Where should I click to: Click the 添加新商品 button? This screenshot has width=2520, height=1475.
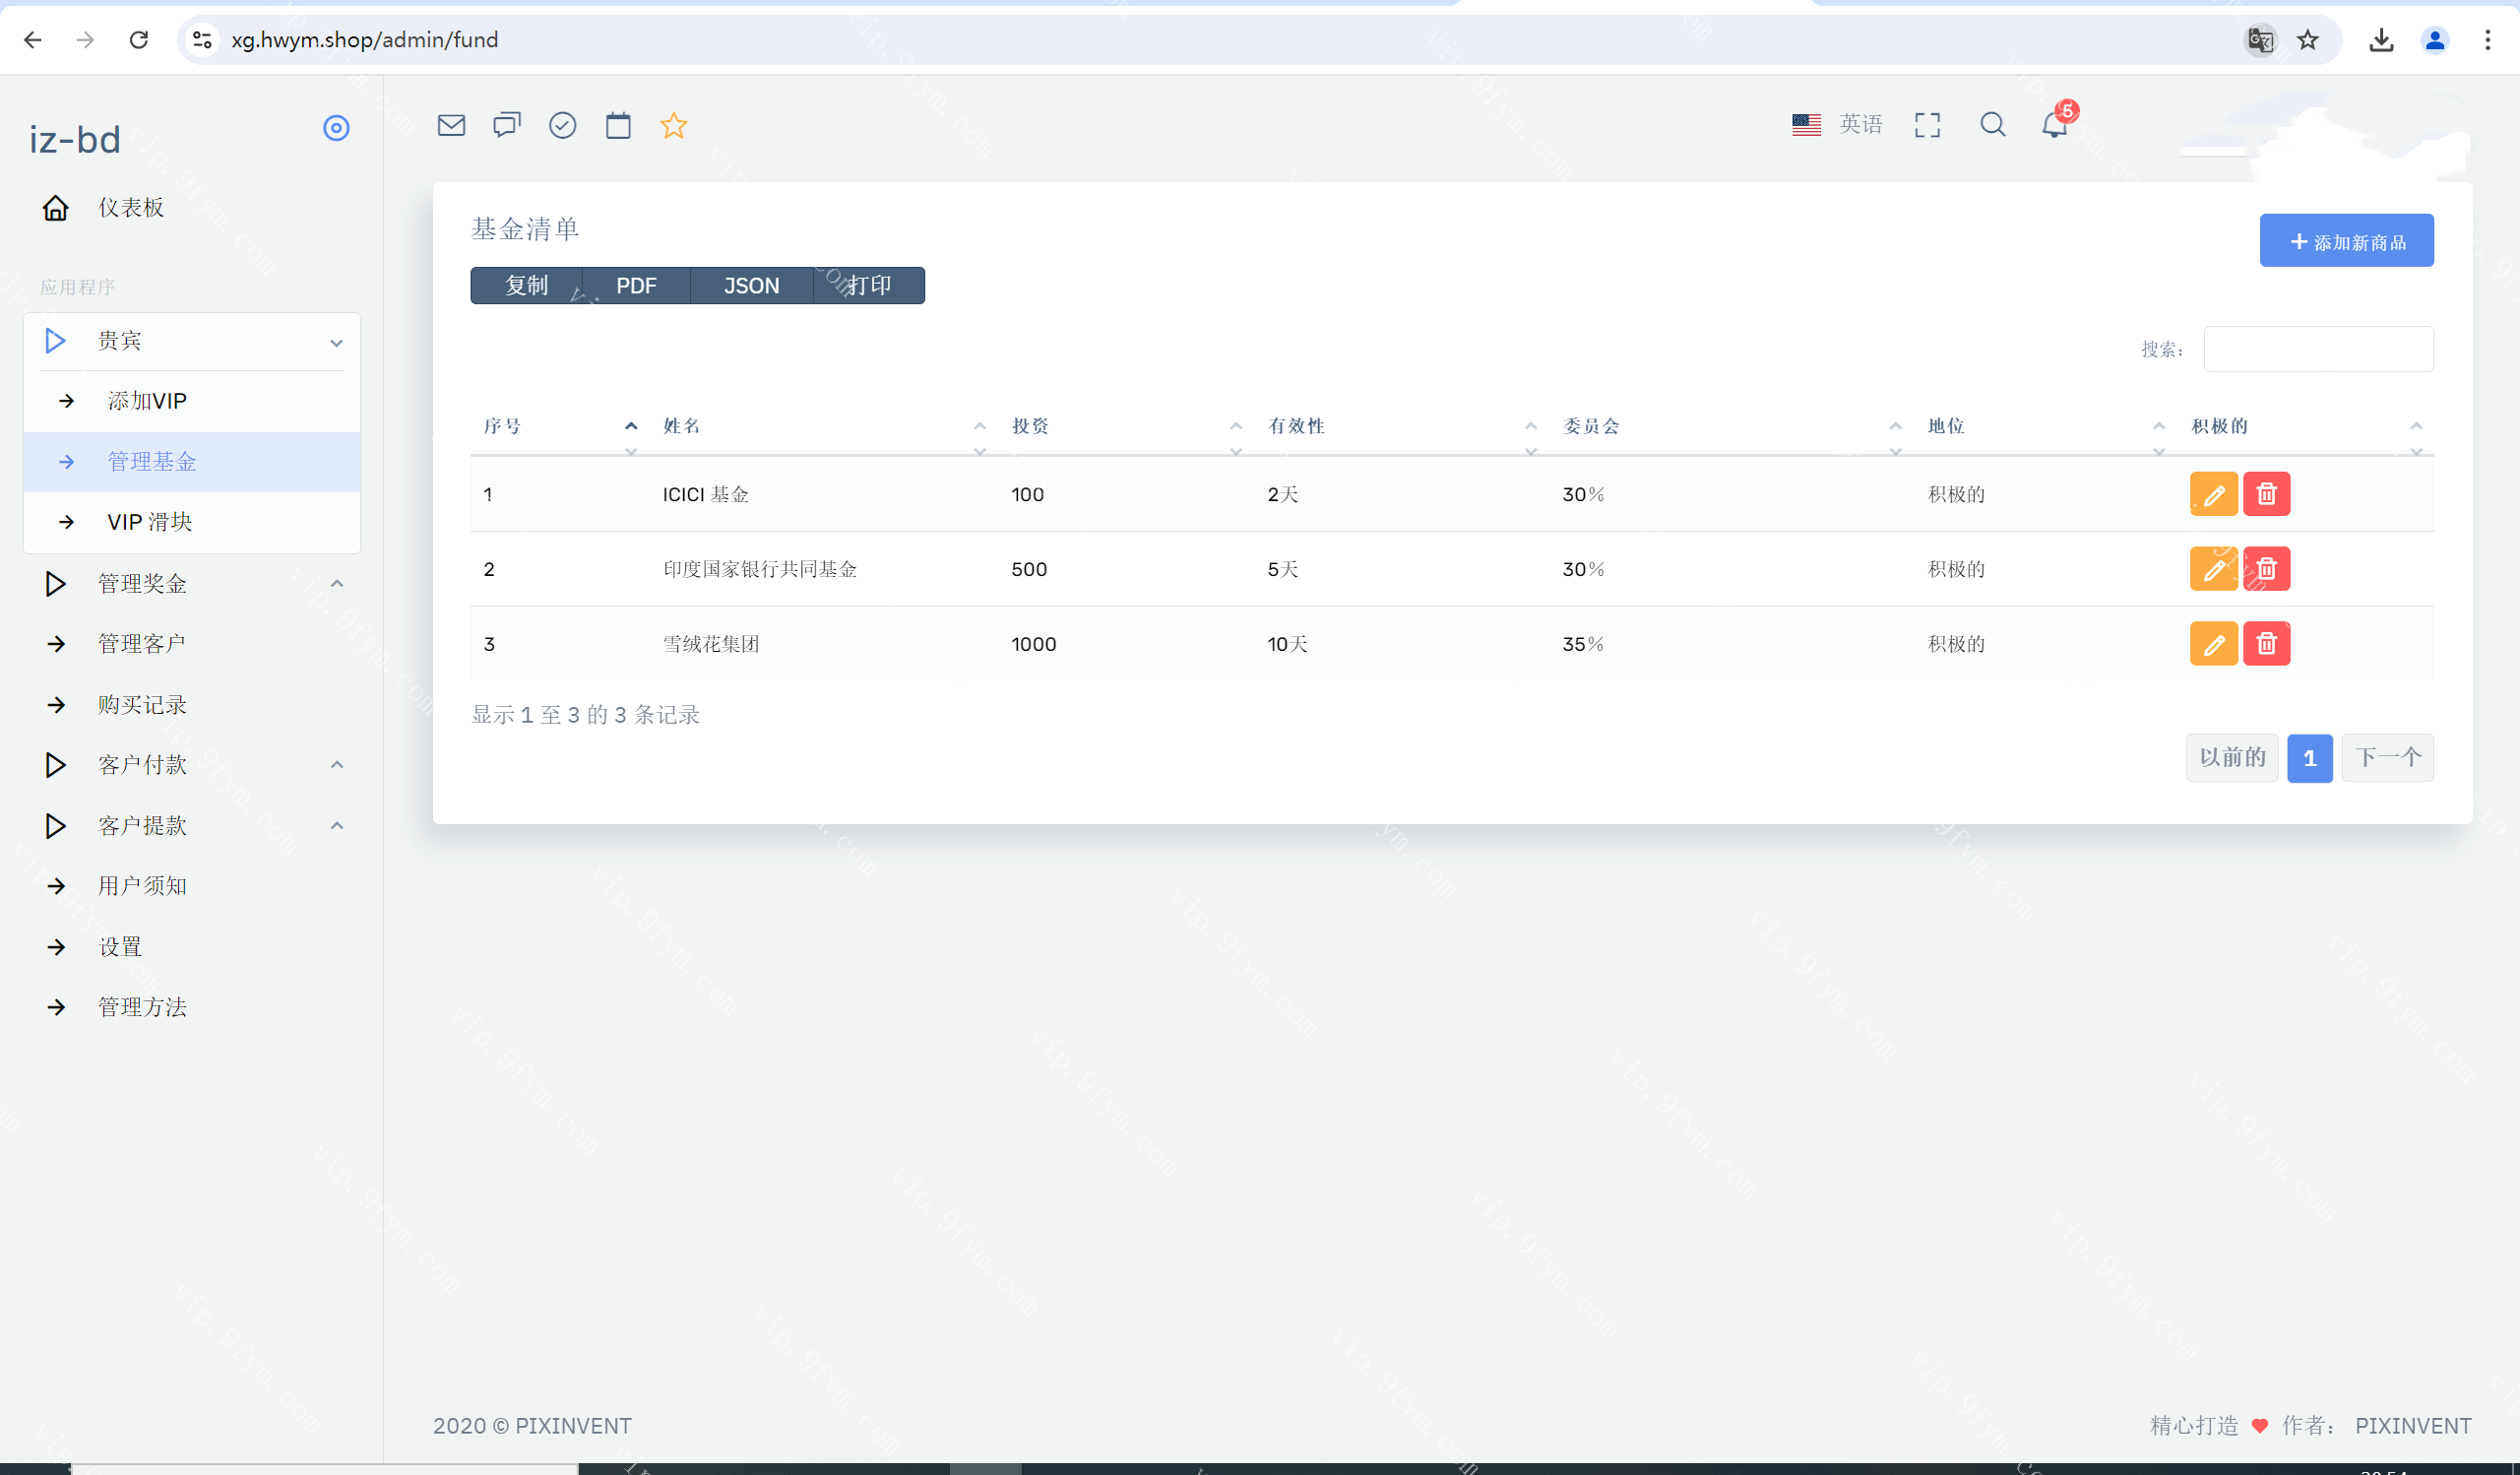coord(2346,241)
